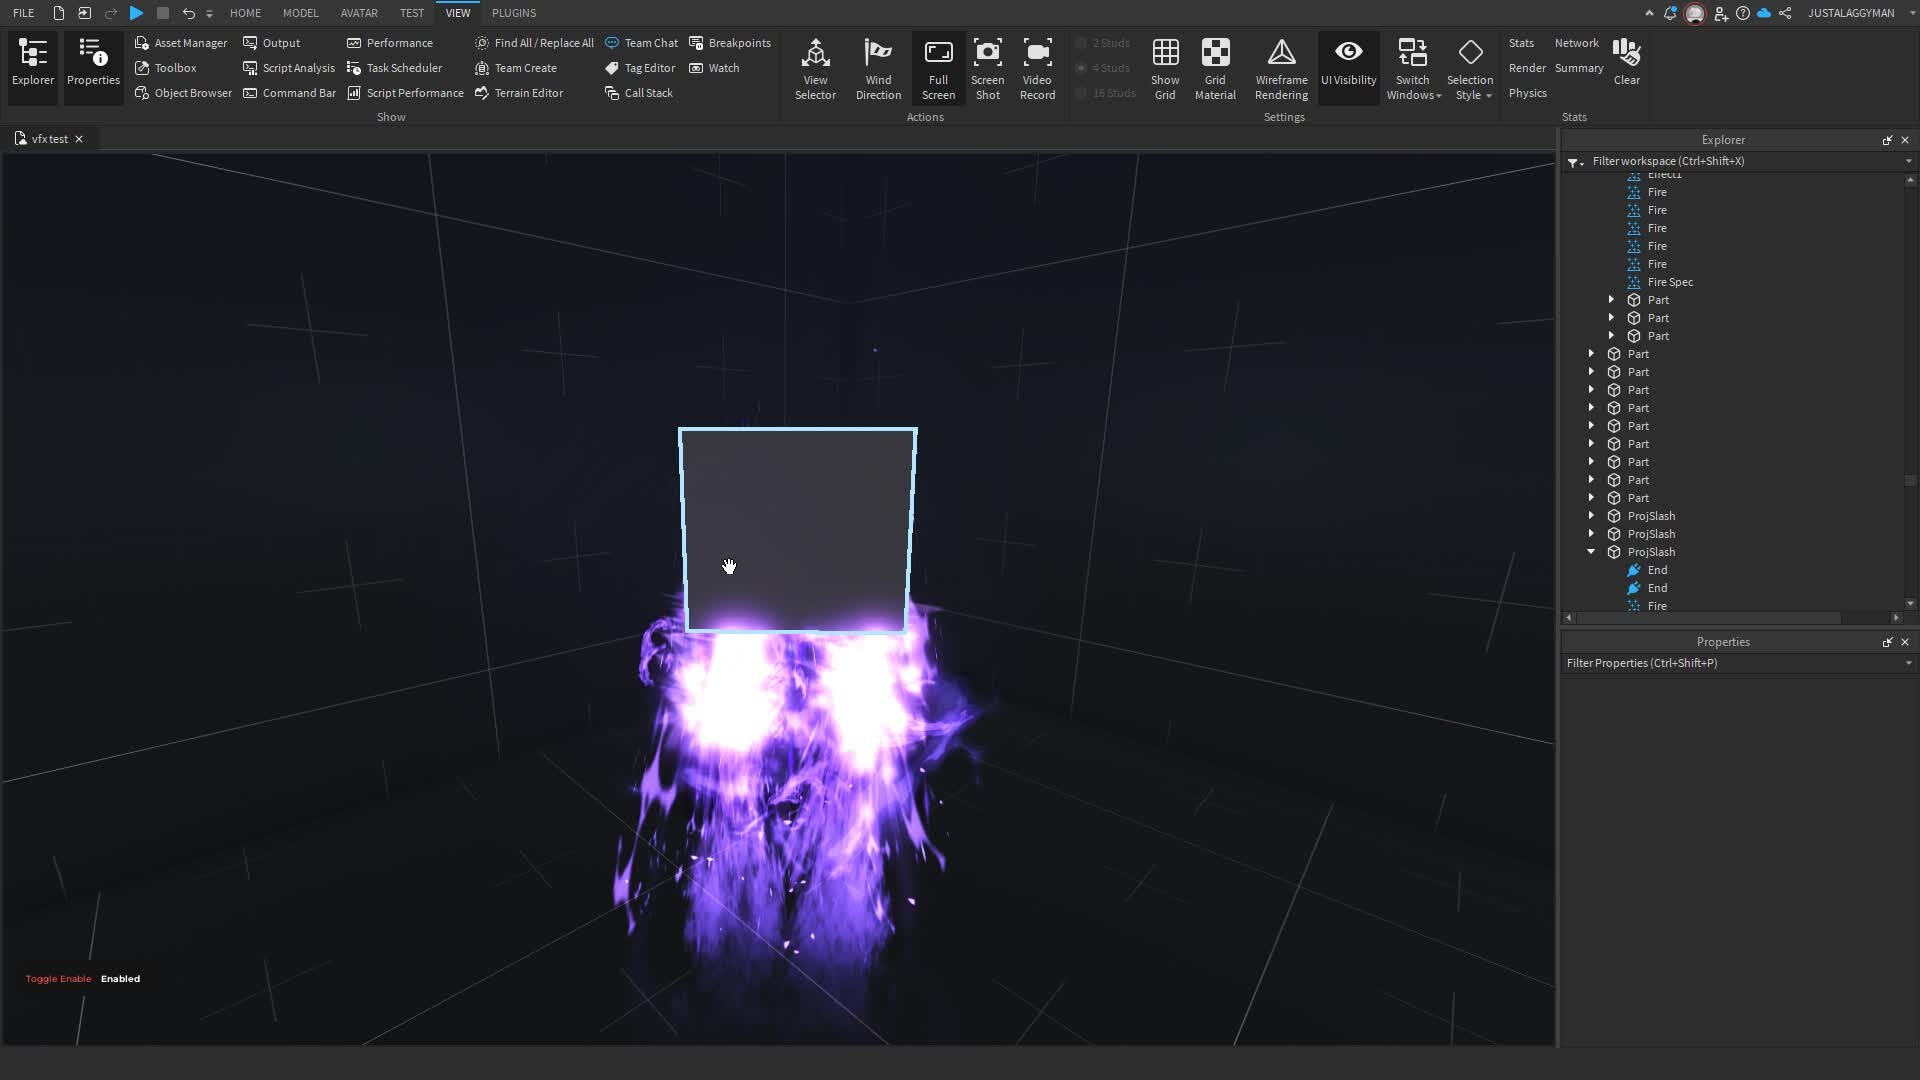Stop the running playtest

tap(162, 13)
